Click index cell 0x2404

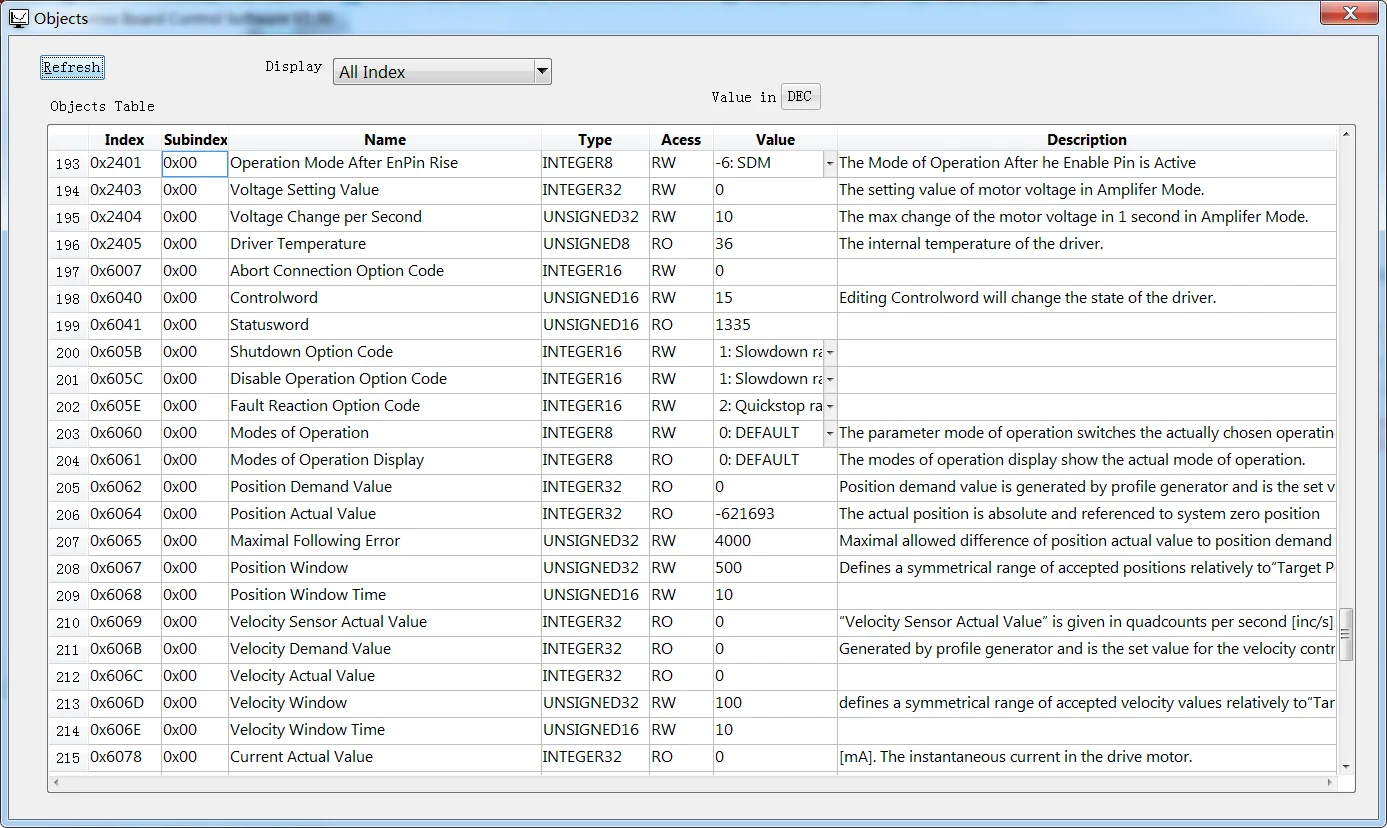[125, 217]
